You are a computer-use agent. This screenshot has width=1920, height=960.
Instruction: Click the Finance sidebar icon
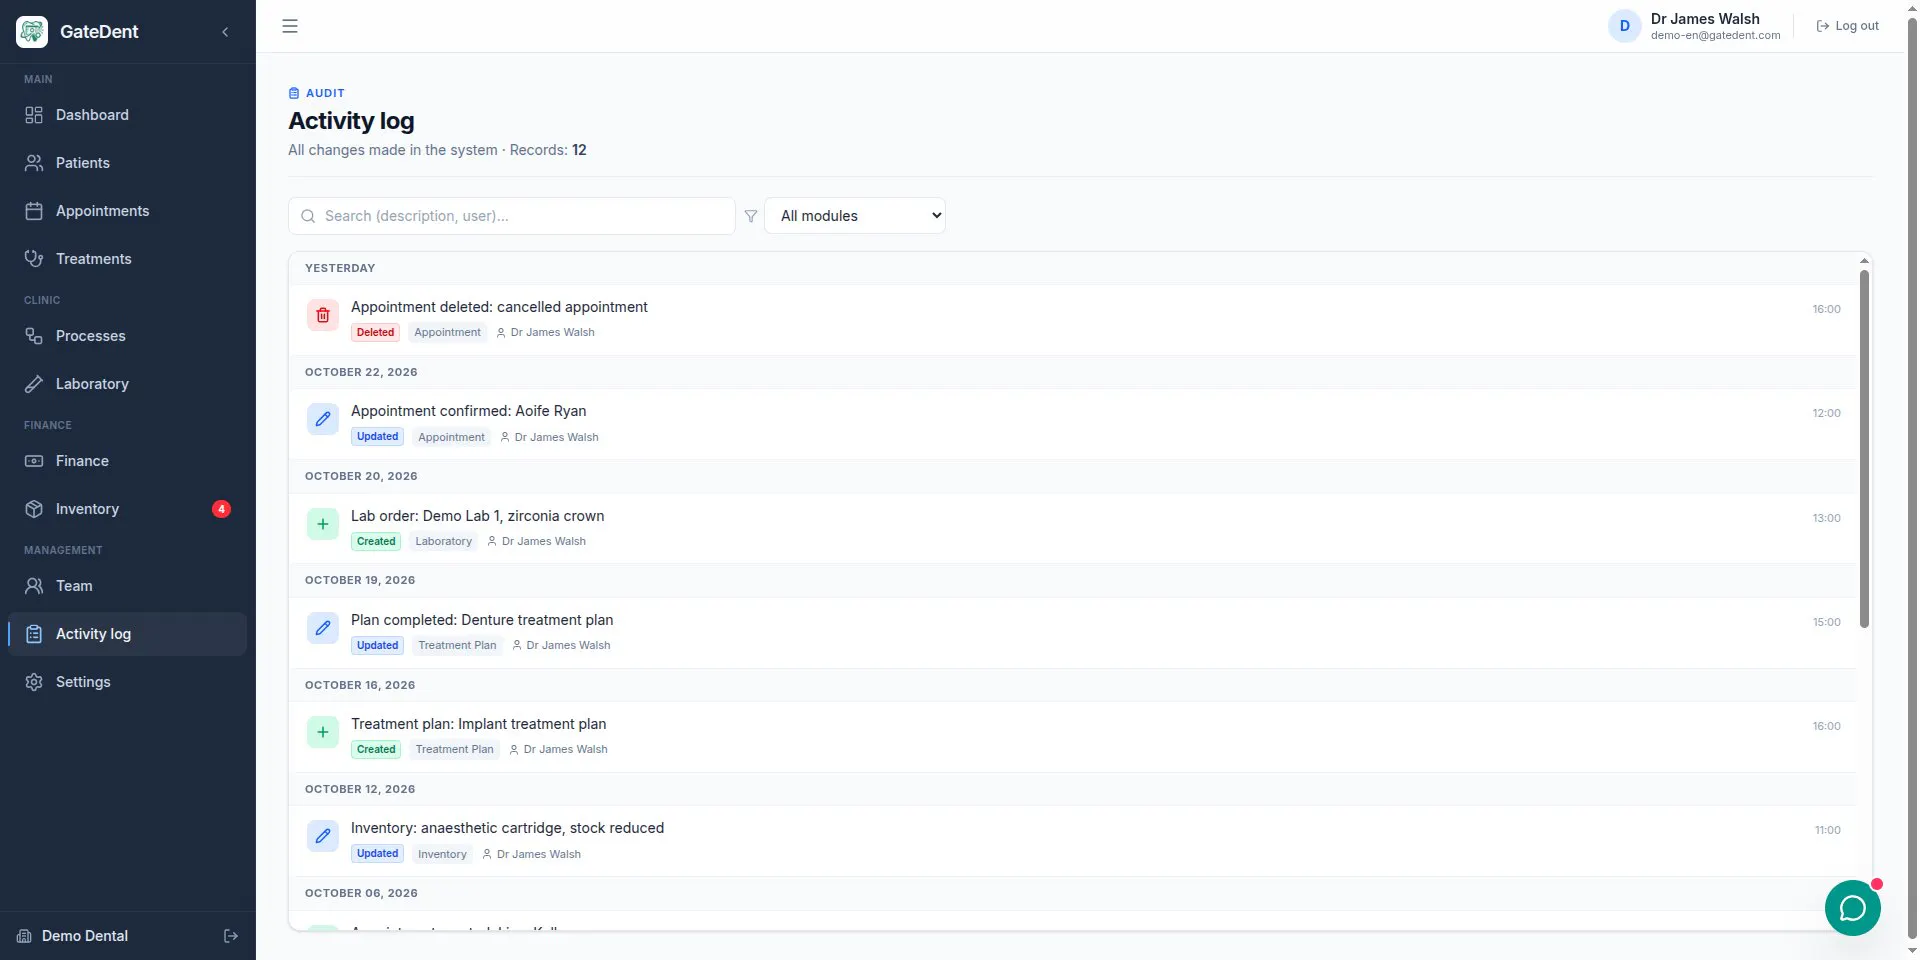pos(34,461)
